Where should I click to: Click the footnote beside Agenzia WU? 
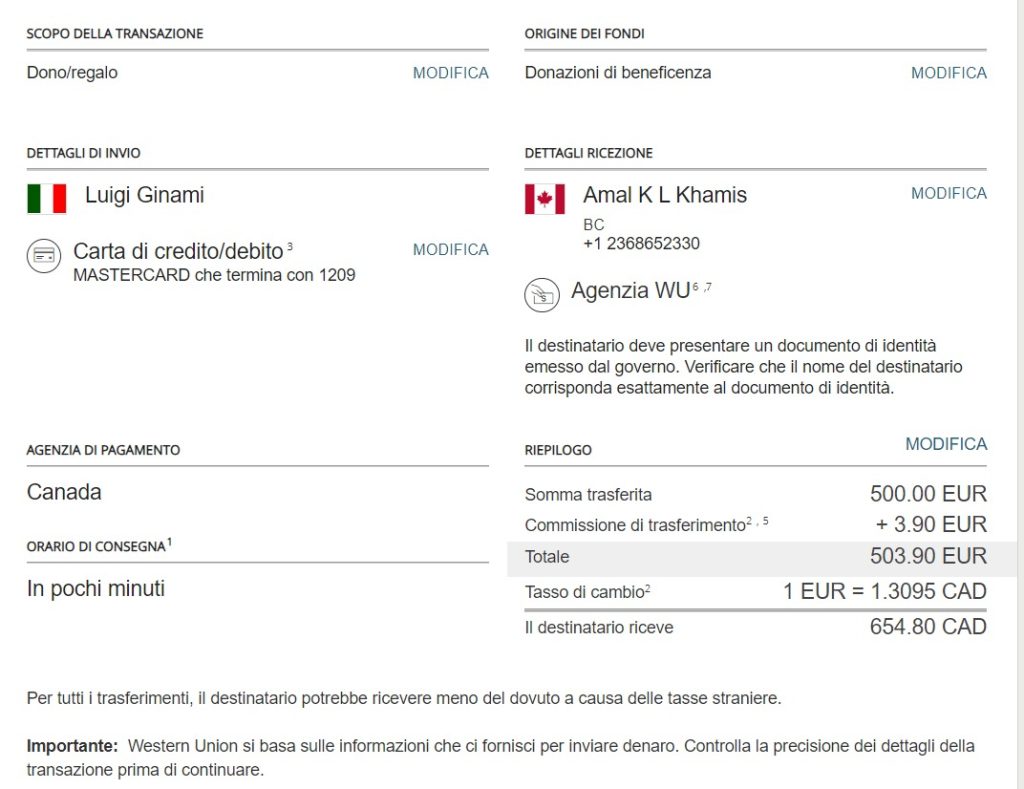click(702, 287)
